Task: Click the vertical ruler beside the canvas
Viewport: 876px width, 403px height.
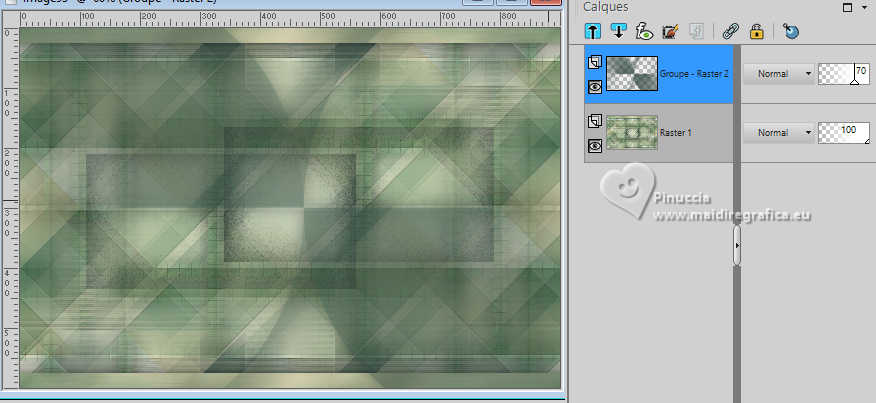Action: (x=11, y=207)
